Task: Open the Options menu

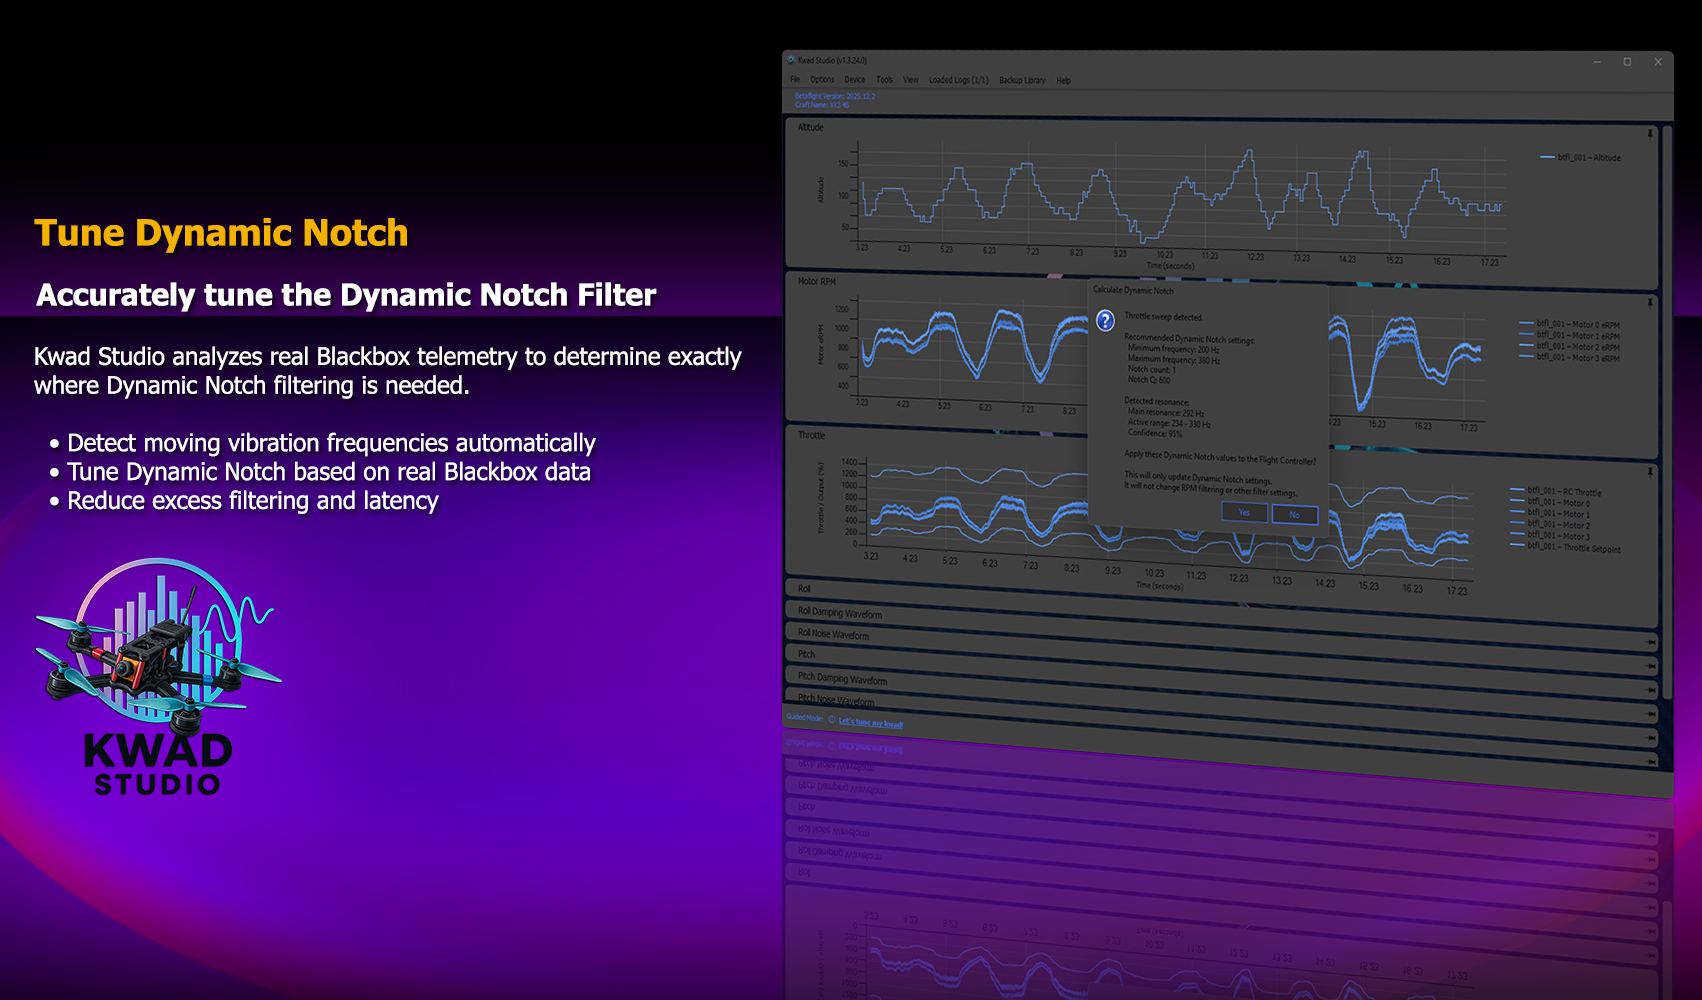Action: point(822,79)
